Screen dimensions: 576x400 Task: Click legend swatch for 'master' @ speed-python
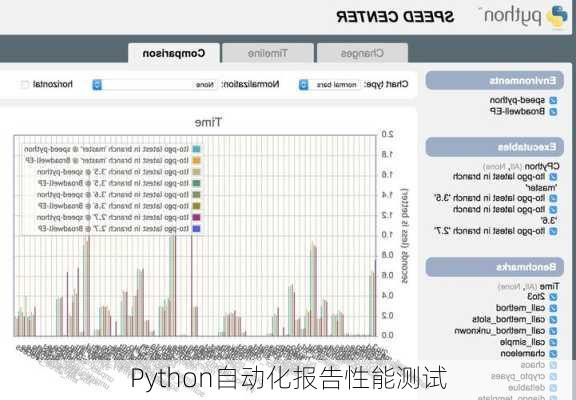197,149
